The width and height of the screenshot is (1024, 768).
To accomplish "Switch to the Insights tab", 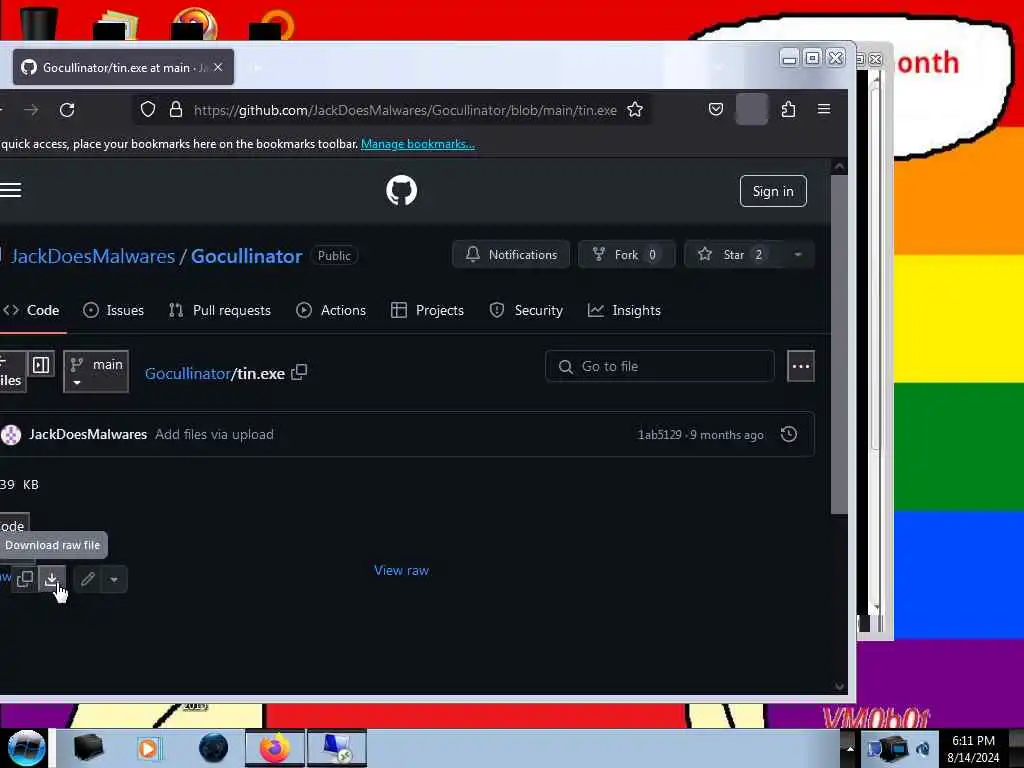I will (624, 310).
